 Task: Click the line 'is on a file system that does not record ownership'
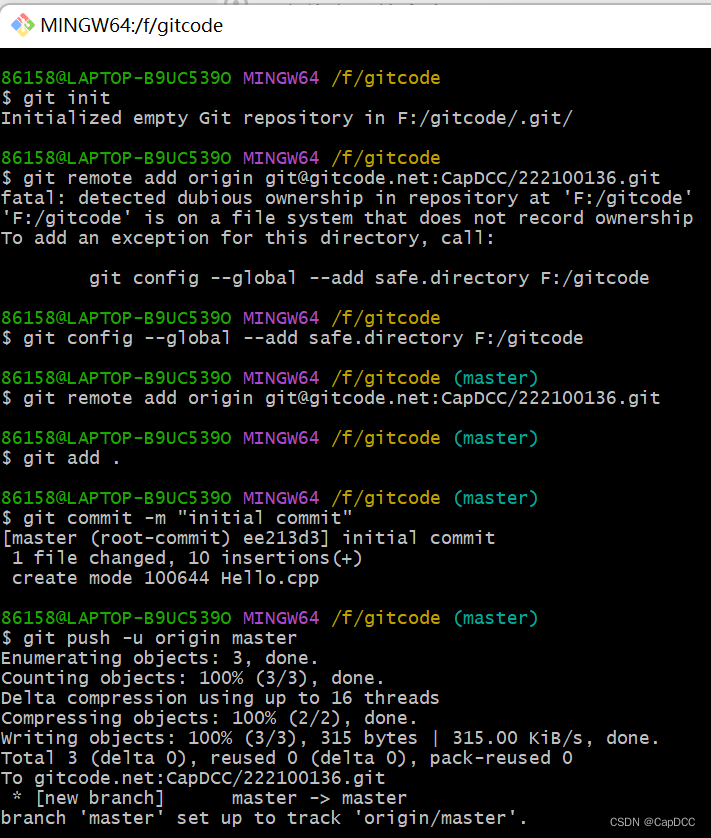(x=346, y=218)
